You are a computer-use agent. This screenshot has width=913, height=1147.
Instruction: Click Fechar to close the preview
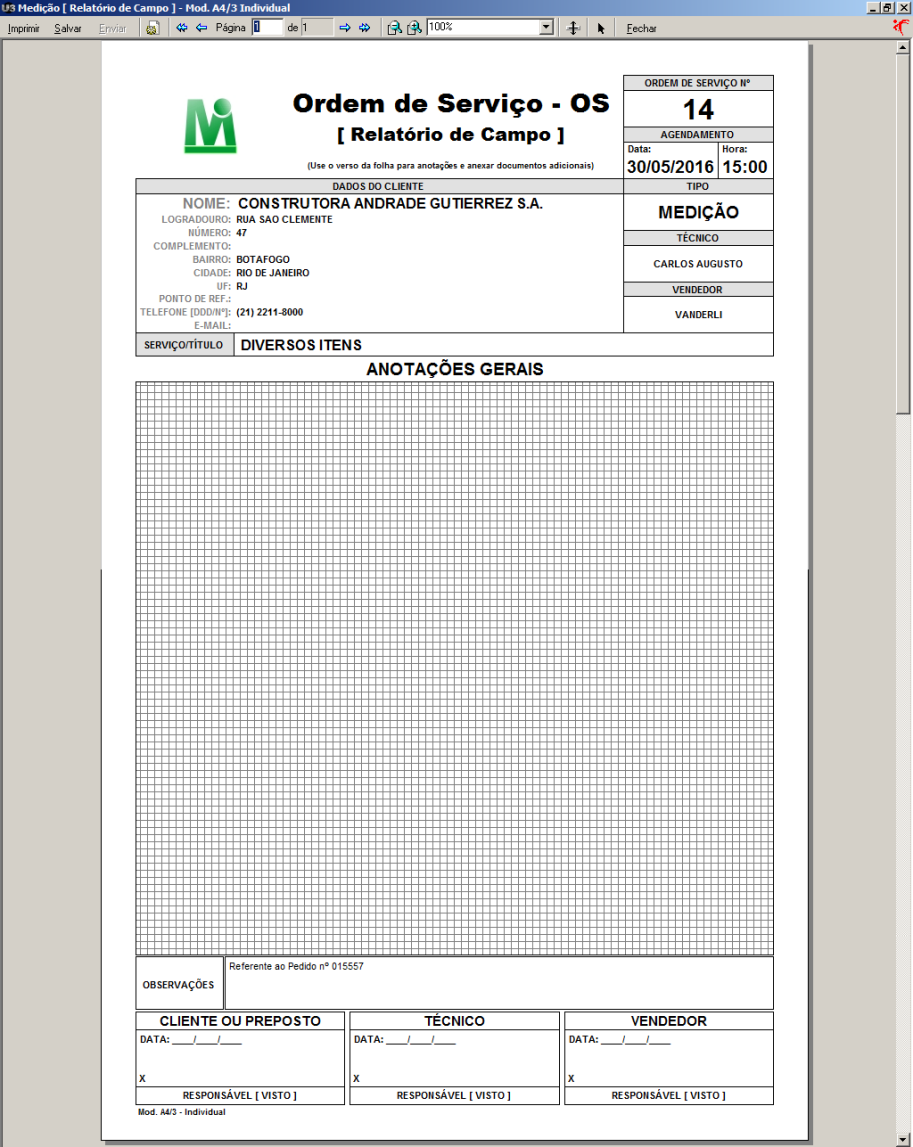point(641,28)
